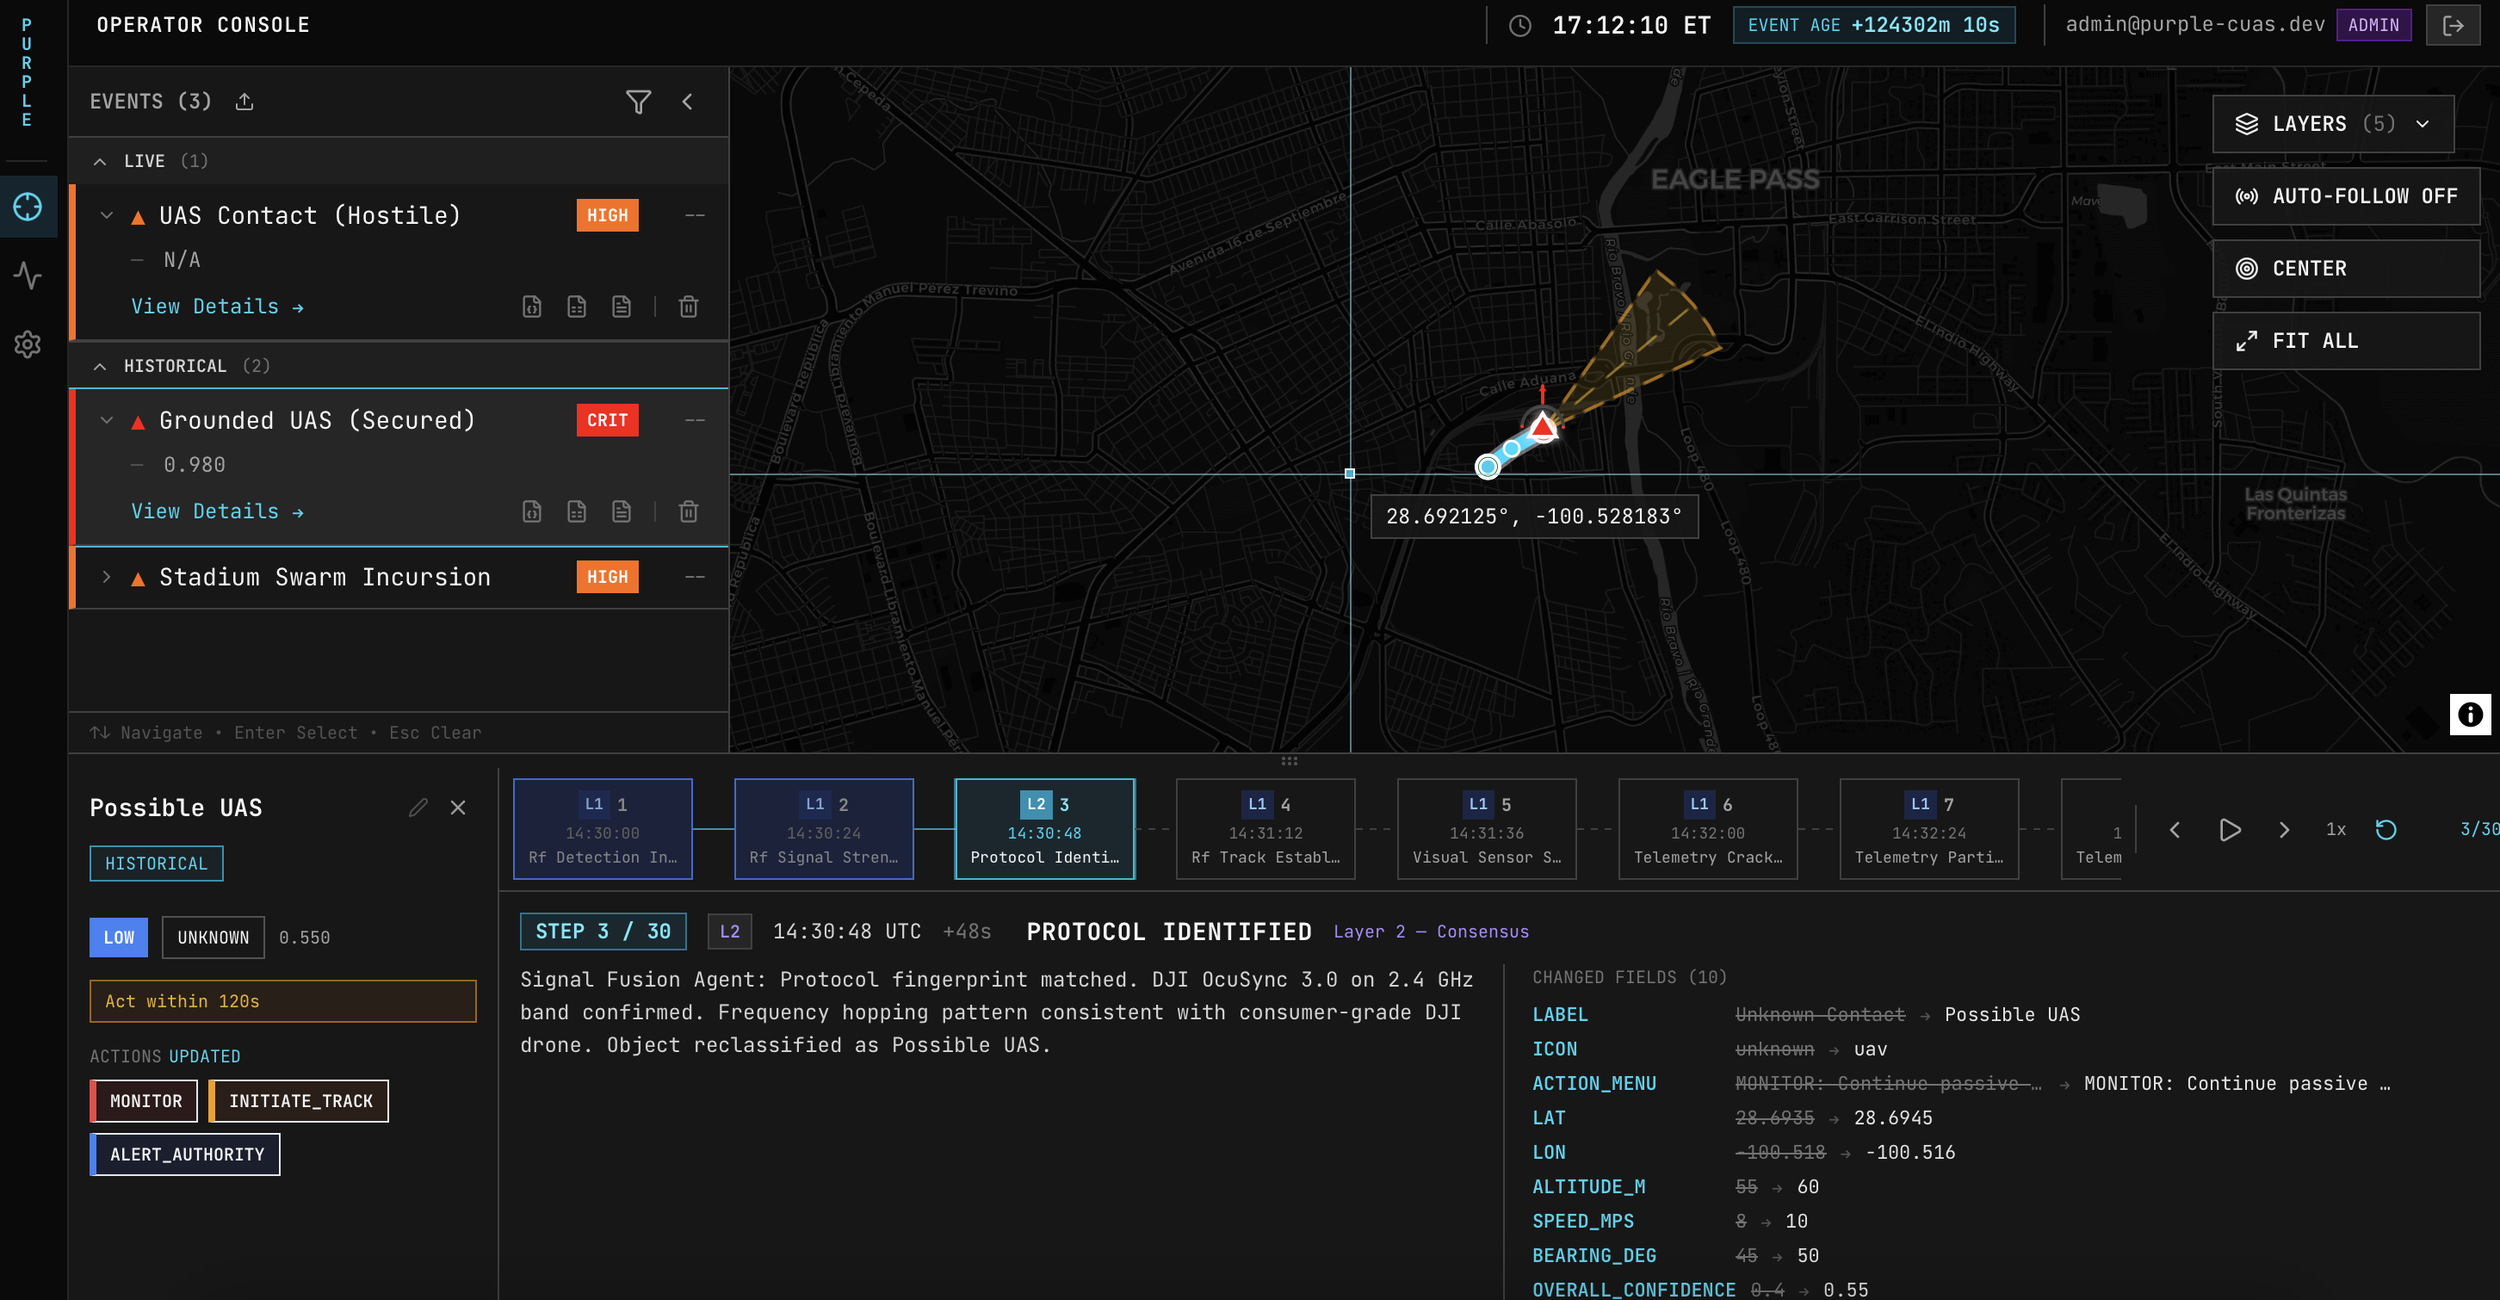Select timeline step 3 Protocol Identified
This screenshot has width=2500, height=1300.
pyautogui.click(x=1045, y=829)
